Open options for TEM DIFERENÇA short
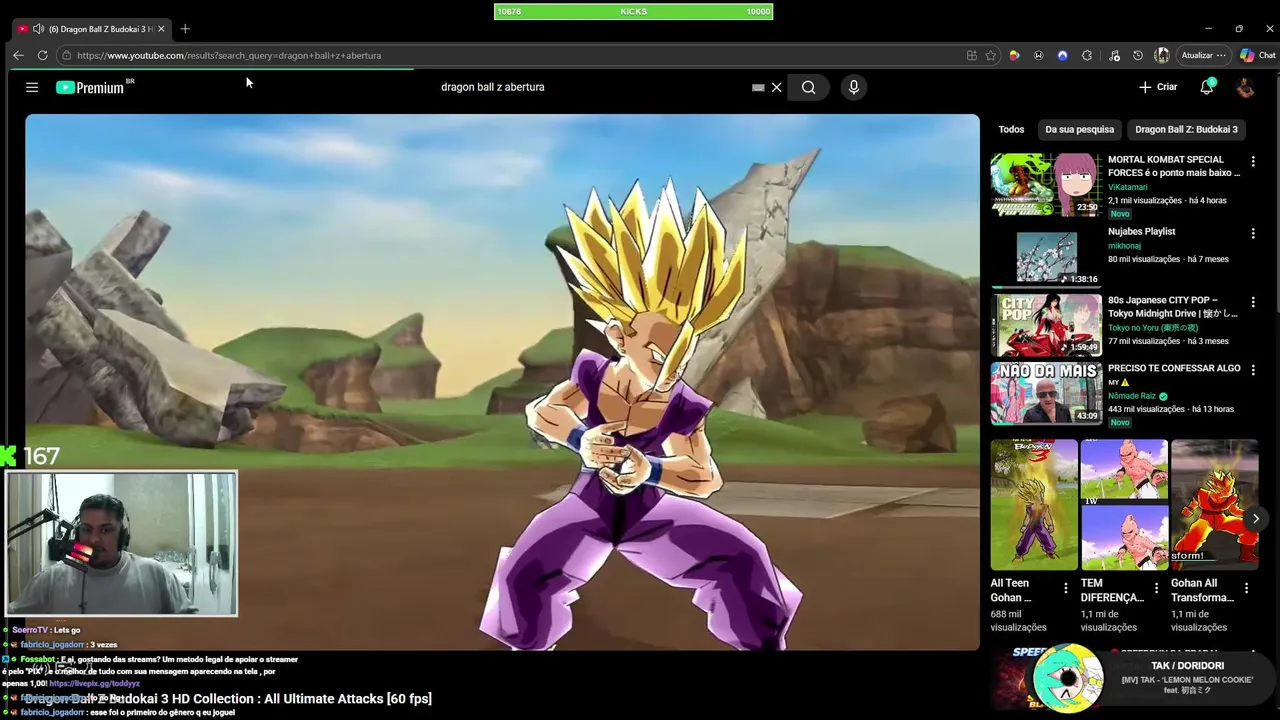Screen dimensions: 1280x720 (x=1156, y=588)
